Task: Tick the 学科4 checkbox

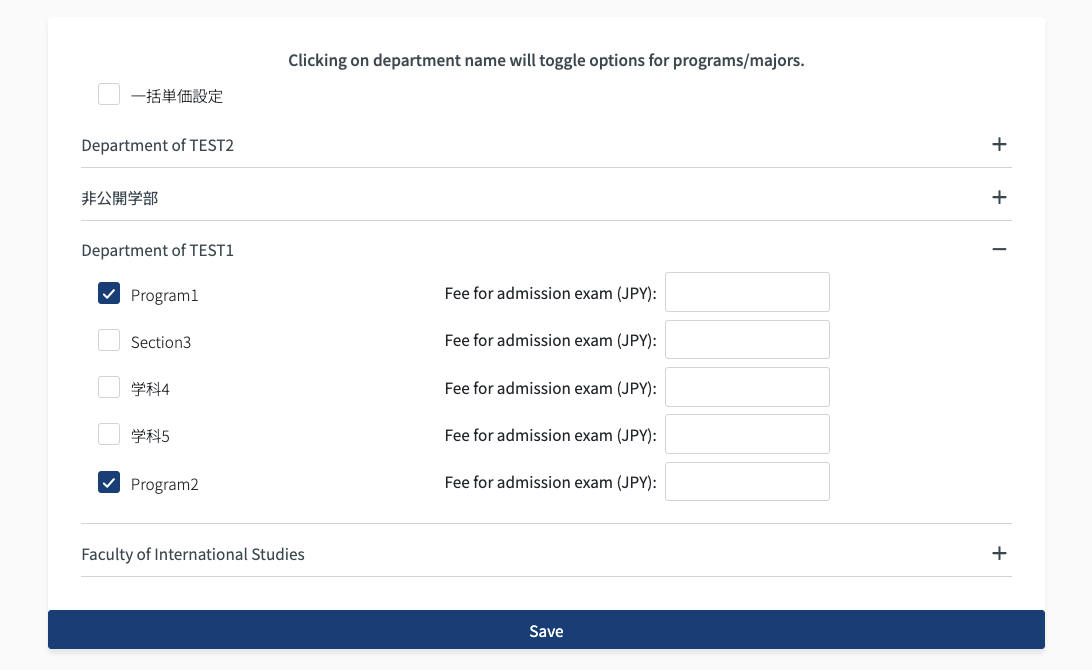Action: [109, 387]
